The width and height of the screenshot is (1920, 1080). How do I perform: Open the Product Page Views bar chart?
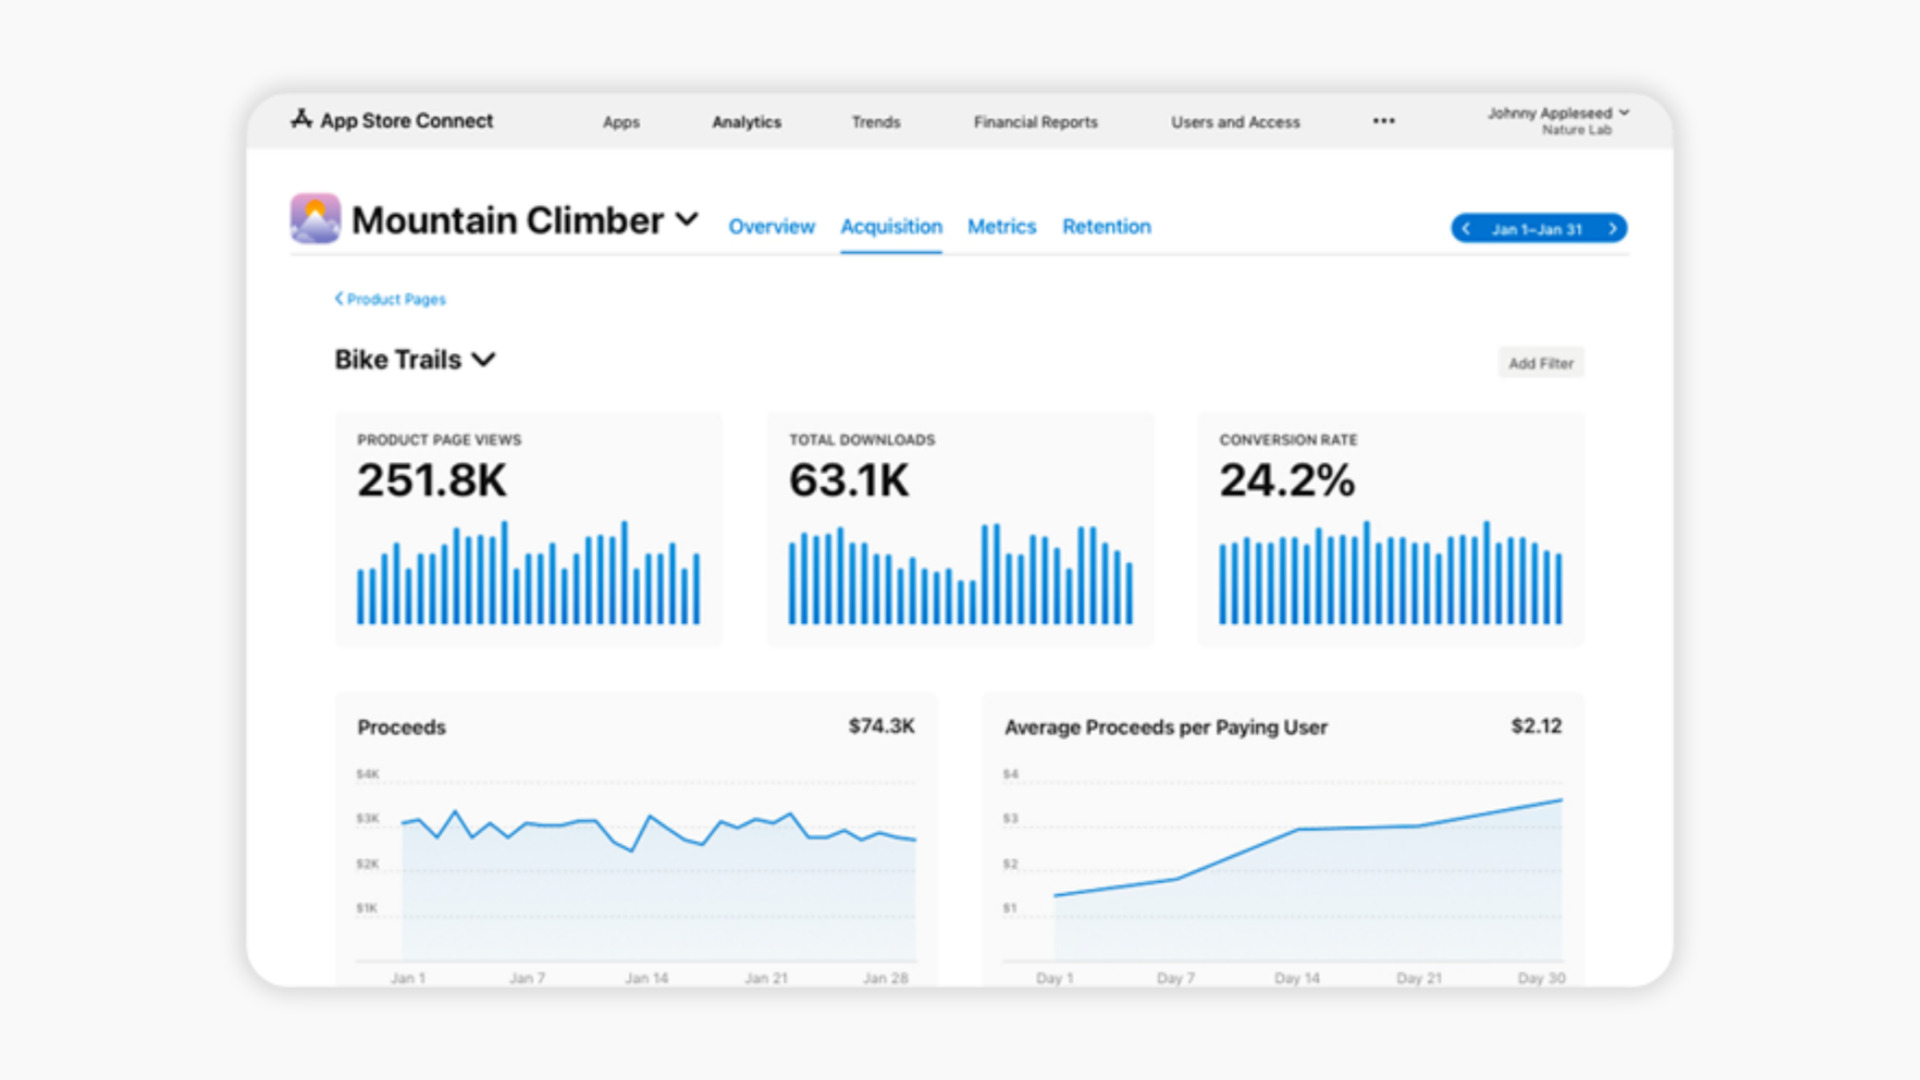pyautogui.click(x=529, y=573)
